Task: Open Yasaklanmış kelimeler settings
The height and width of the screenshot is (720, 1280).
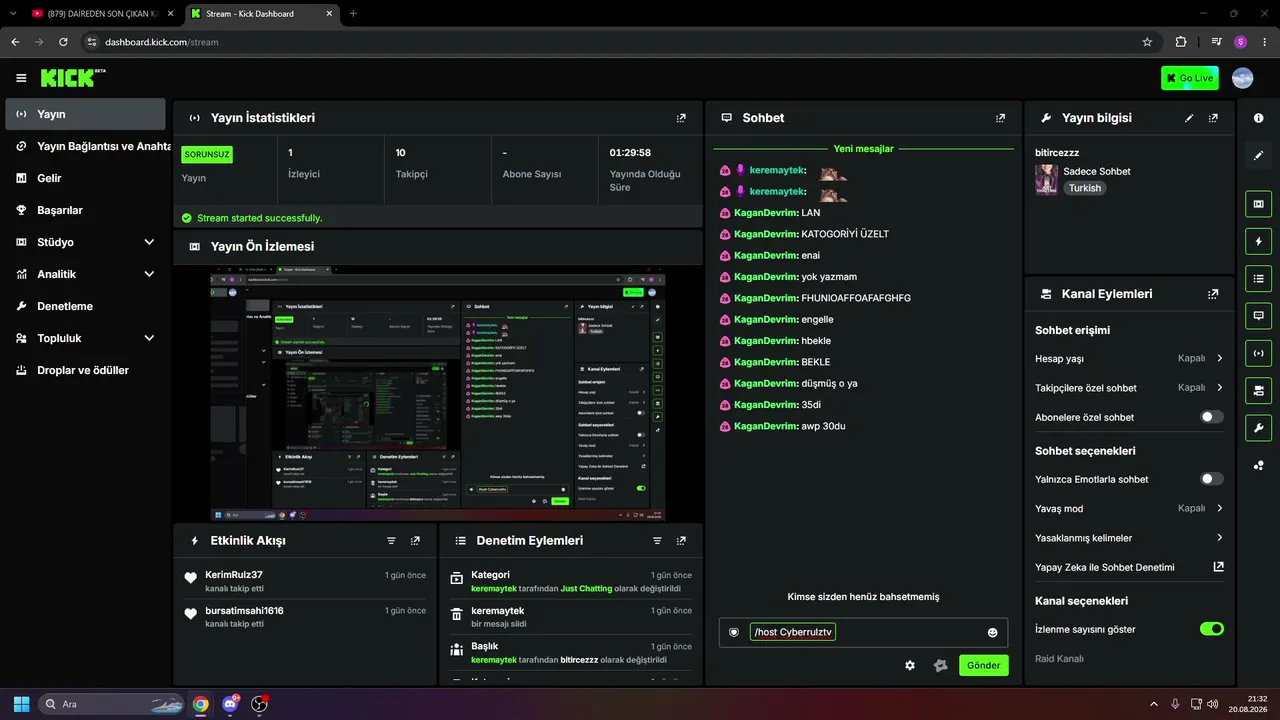Action: coord(1129,538)
